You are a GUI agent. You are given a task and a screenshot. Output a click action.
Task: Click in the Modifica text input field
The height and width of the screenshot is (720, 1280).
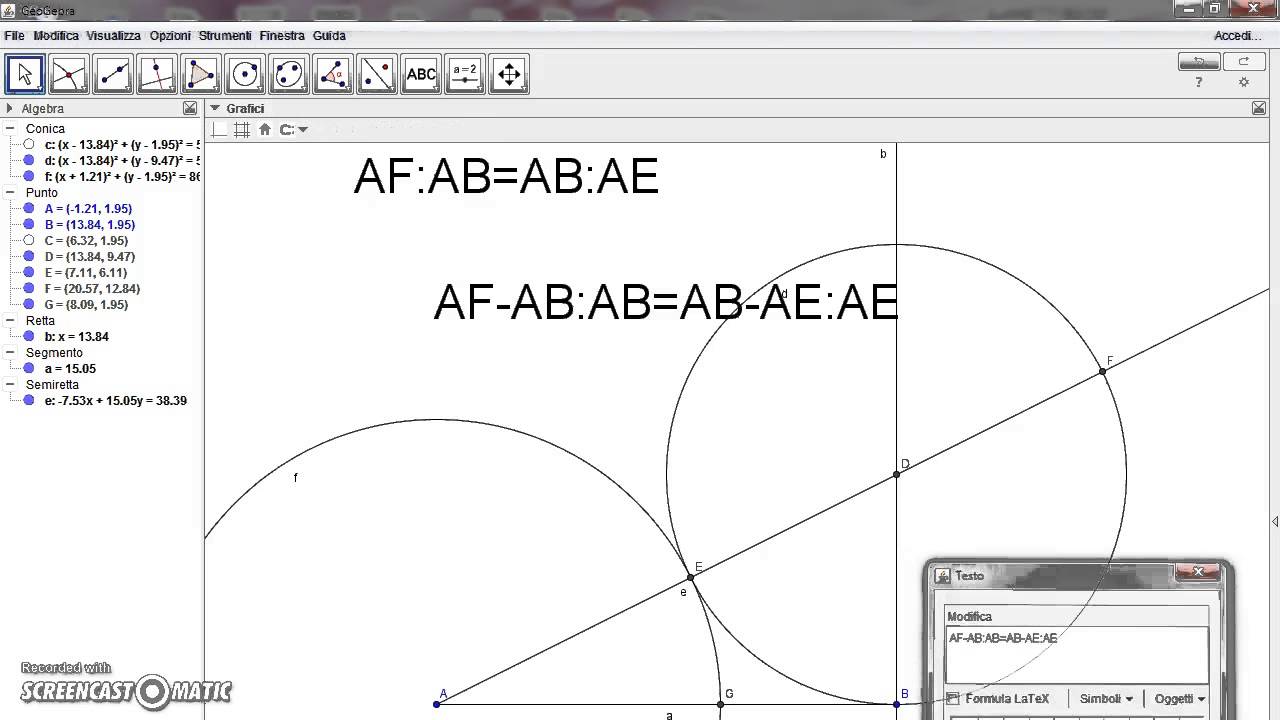[x=1077, y=655]
